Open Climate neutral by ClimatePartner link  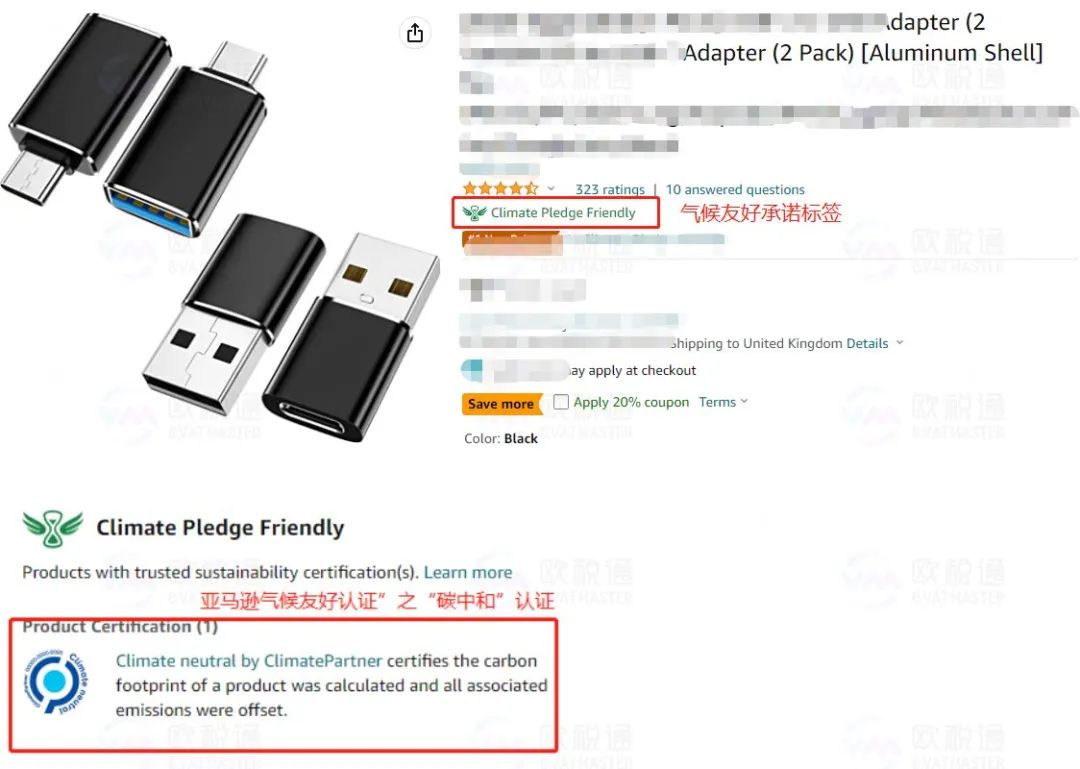tap(249, 661)
